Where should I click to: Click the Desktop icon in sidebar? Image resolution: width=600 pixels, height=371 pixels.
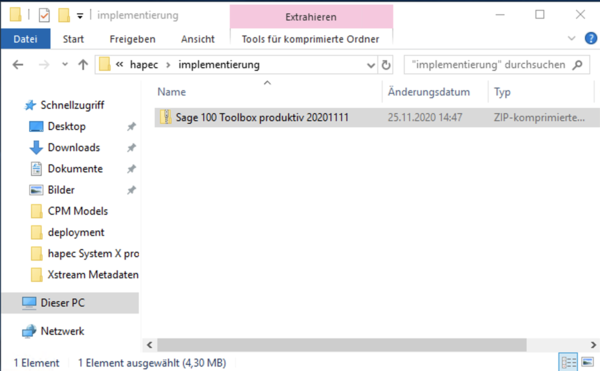[x=36, y=127]
